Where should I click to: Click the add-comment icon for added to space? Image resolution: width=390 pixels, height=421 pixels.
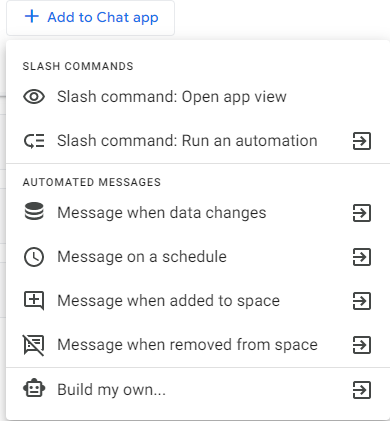[x=34, y=301]
